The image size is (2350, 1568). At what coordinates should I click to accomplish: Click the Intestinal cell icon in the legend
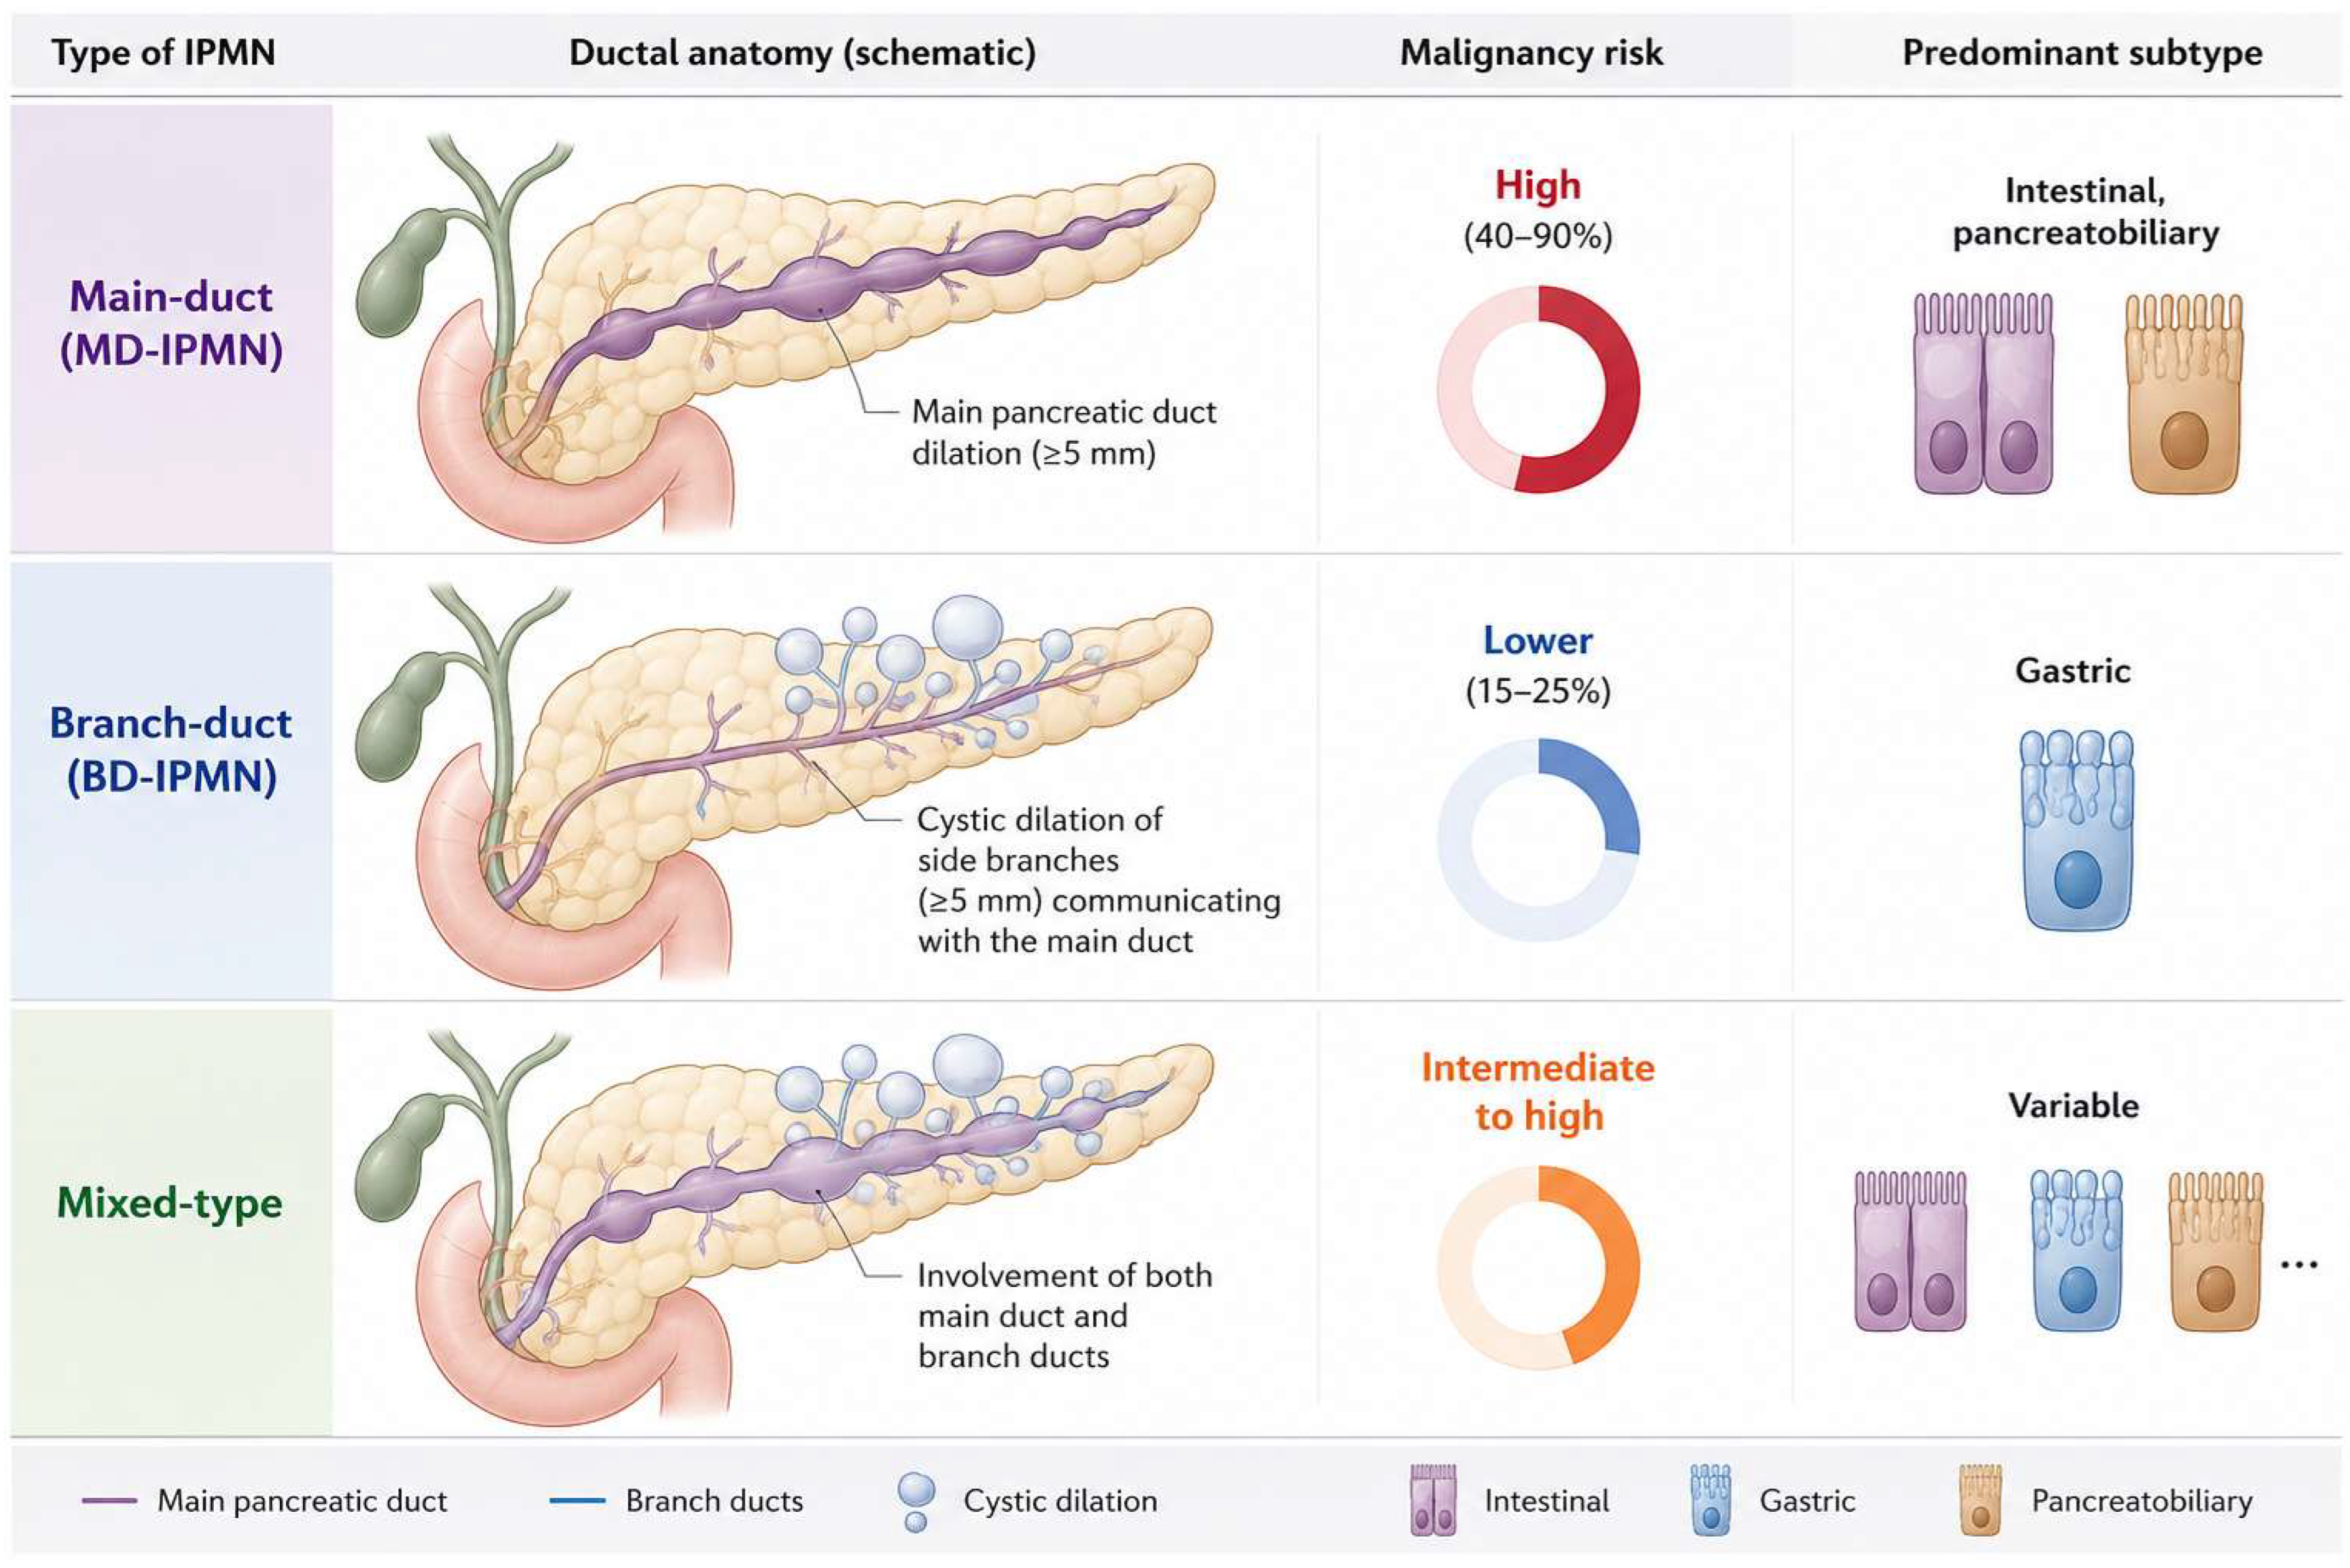tap(1432, 1499)
